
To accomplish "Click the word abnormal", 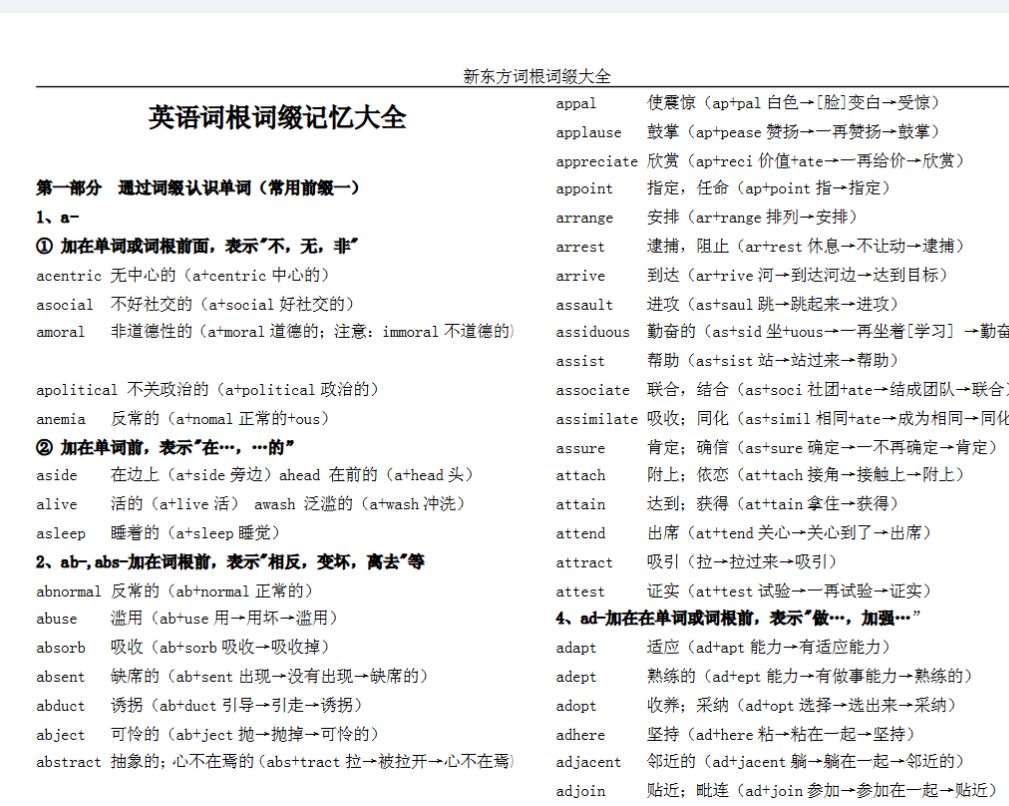I will pyautogui.click(x=68, y=592).
